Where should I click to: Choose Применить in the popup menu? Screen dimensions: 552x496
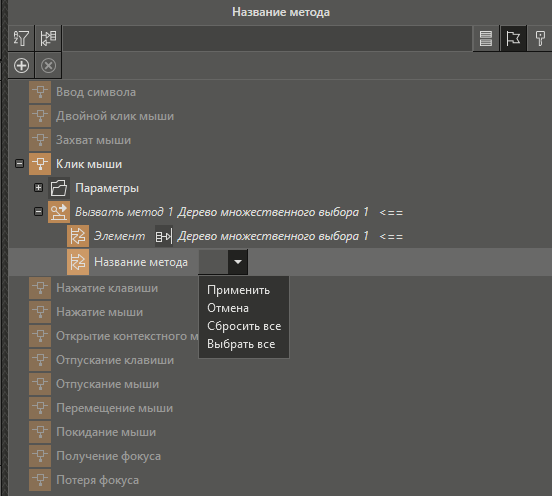pyautogui.click(x=238, y=290)
